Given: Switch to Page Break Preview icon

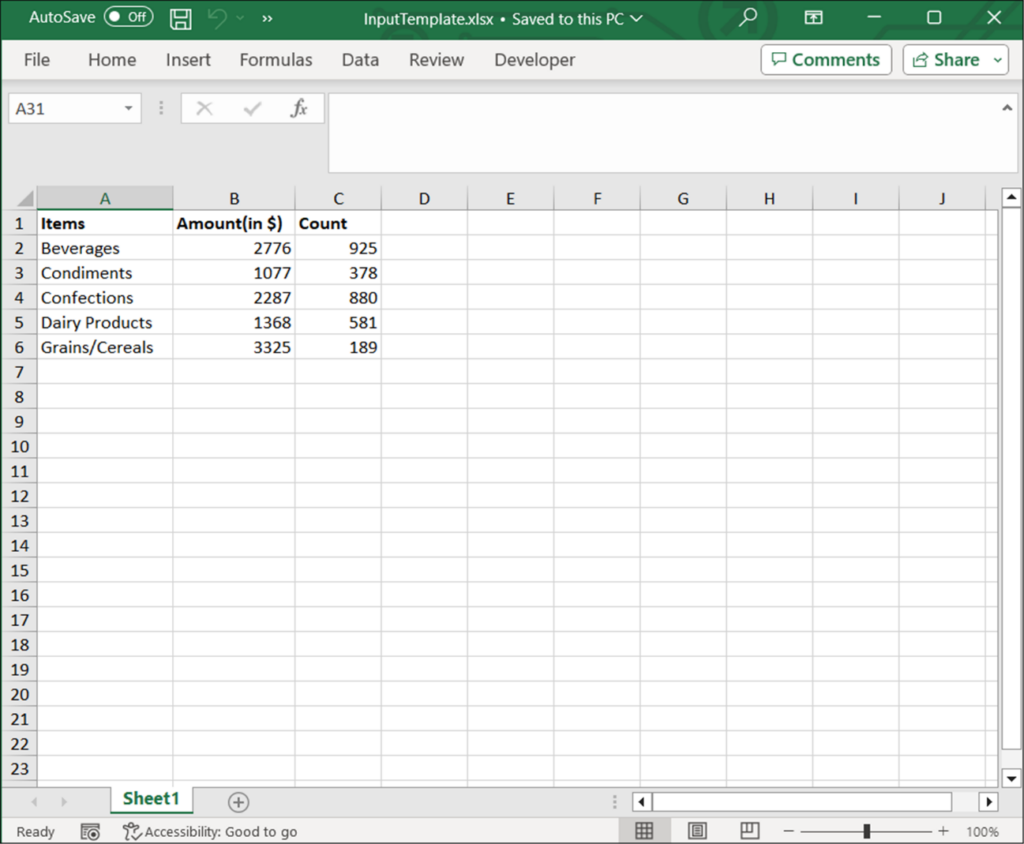Looking at the screenshot, I should pos(748,830).
